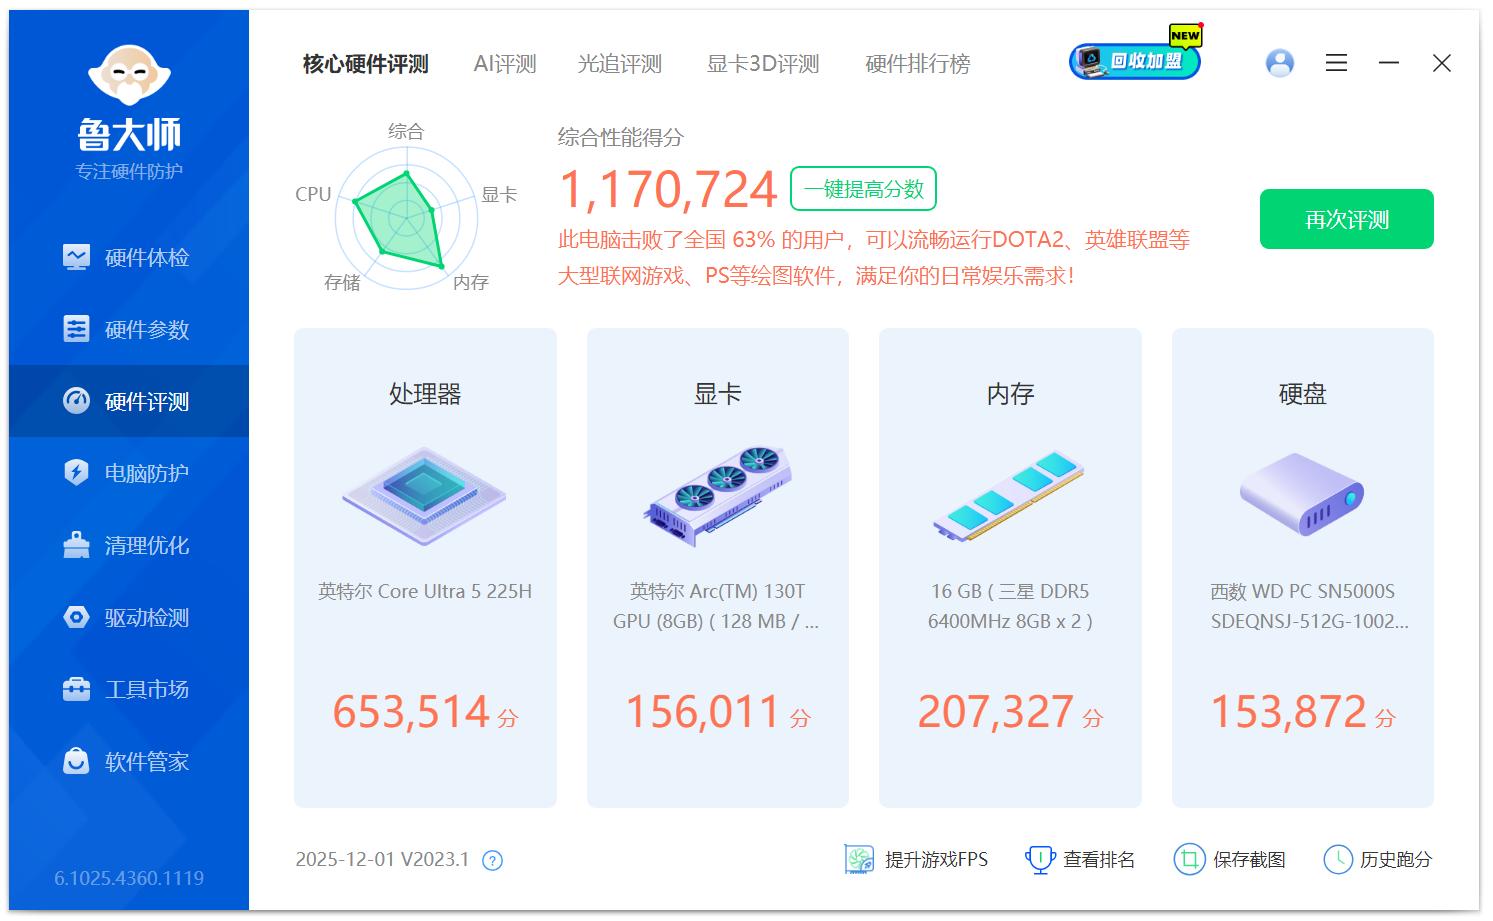This screenshot has height=921, width=1493.
Task: Click the 硬盘 card title
Action: pos(1302,394)
